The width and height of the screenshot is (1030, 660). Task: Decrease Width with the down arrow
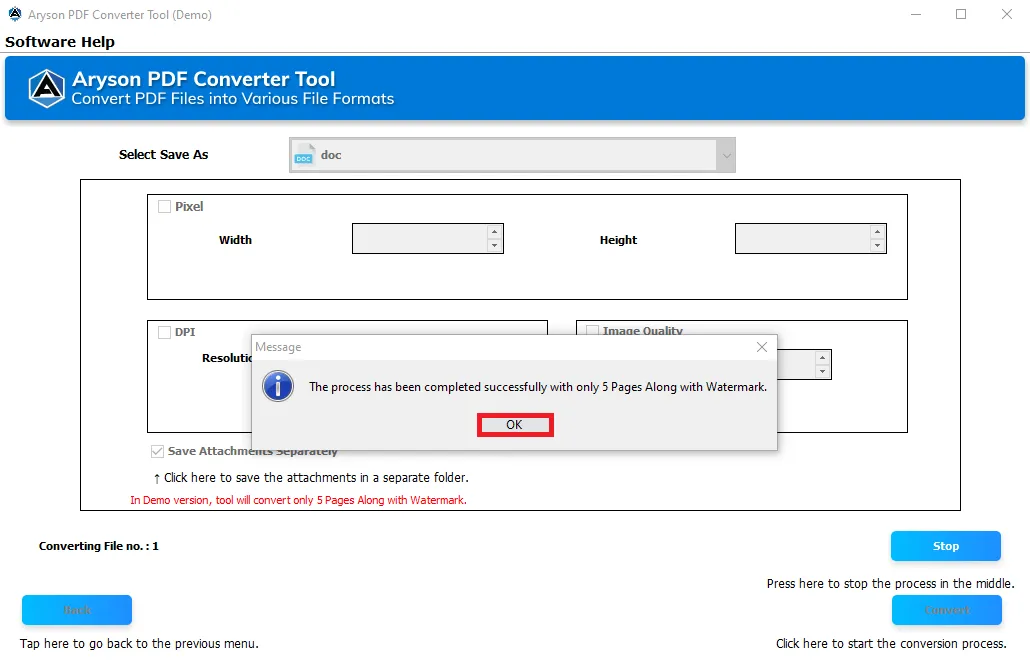click(x=495, y=246)
